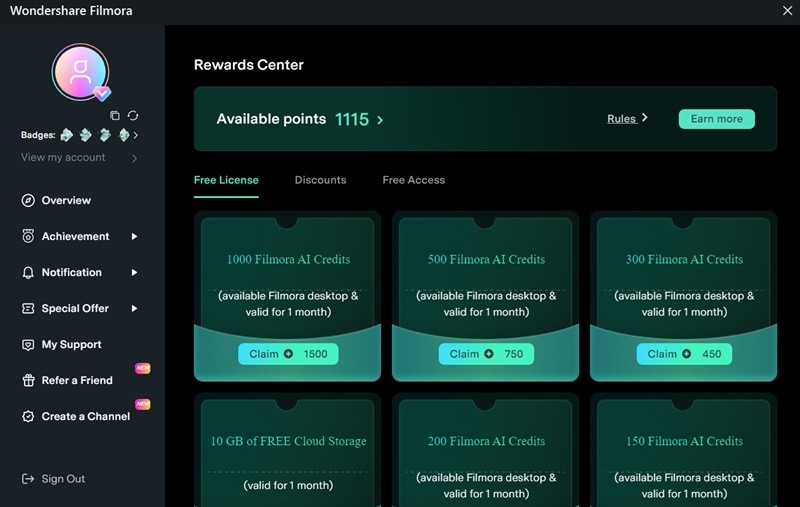The image size is (800, 507).
Task: Click the first badge icon
Action: [x=66, y=135]
